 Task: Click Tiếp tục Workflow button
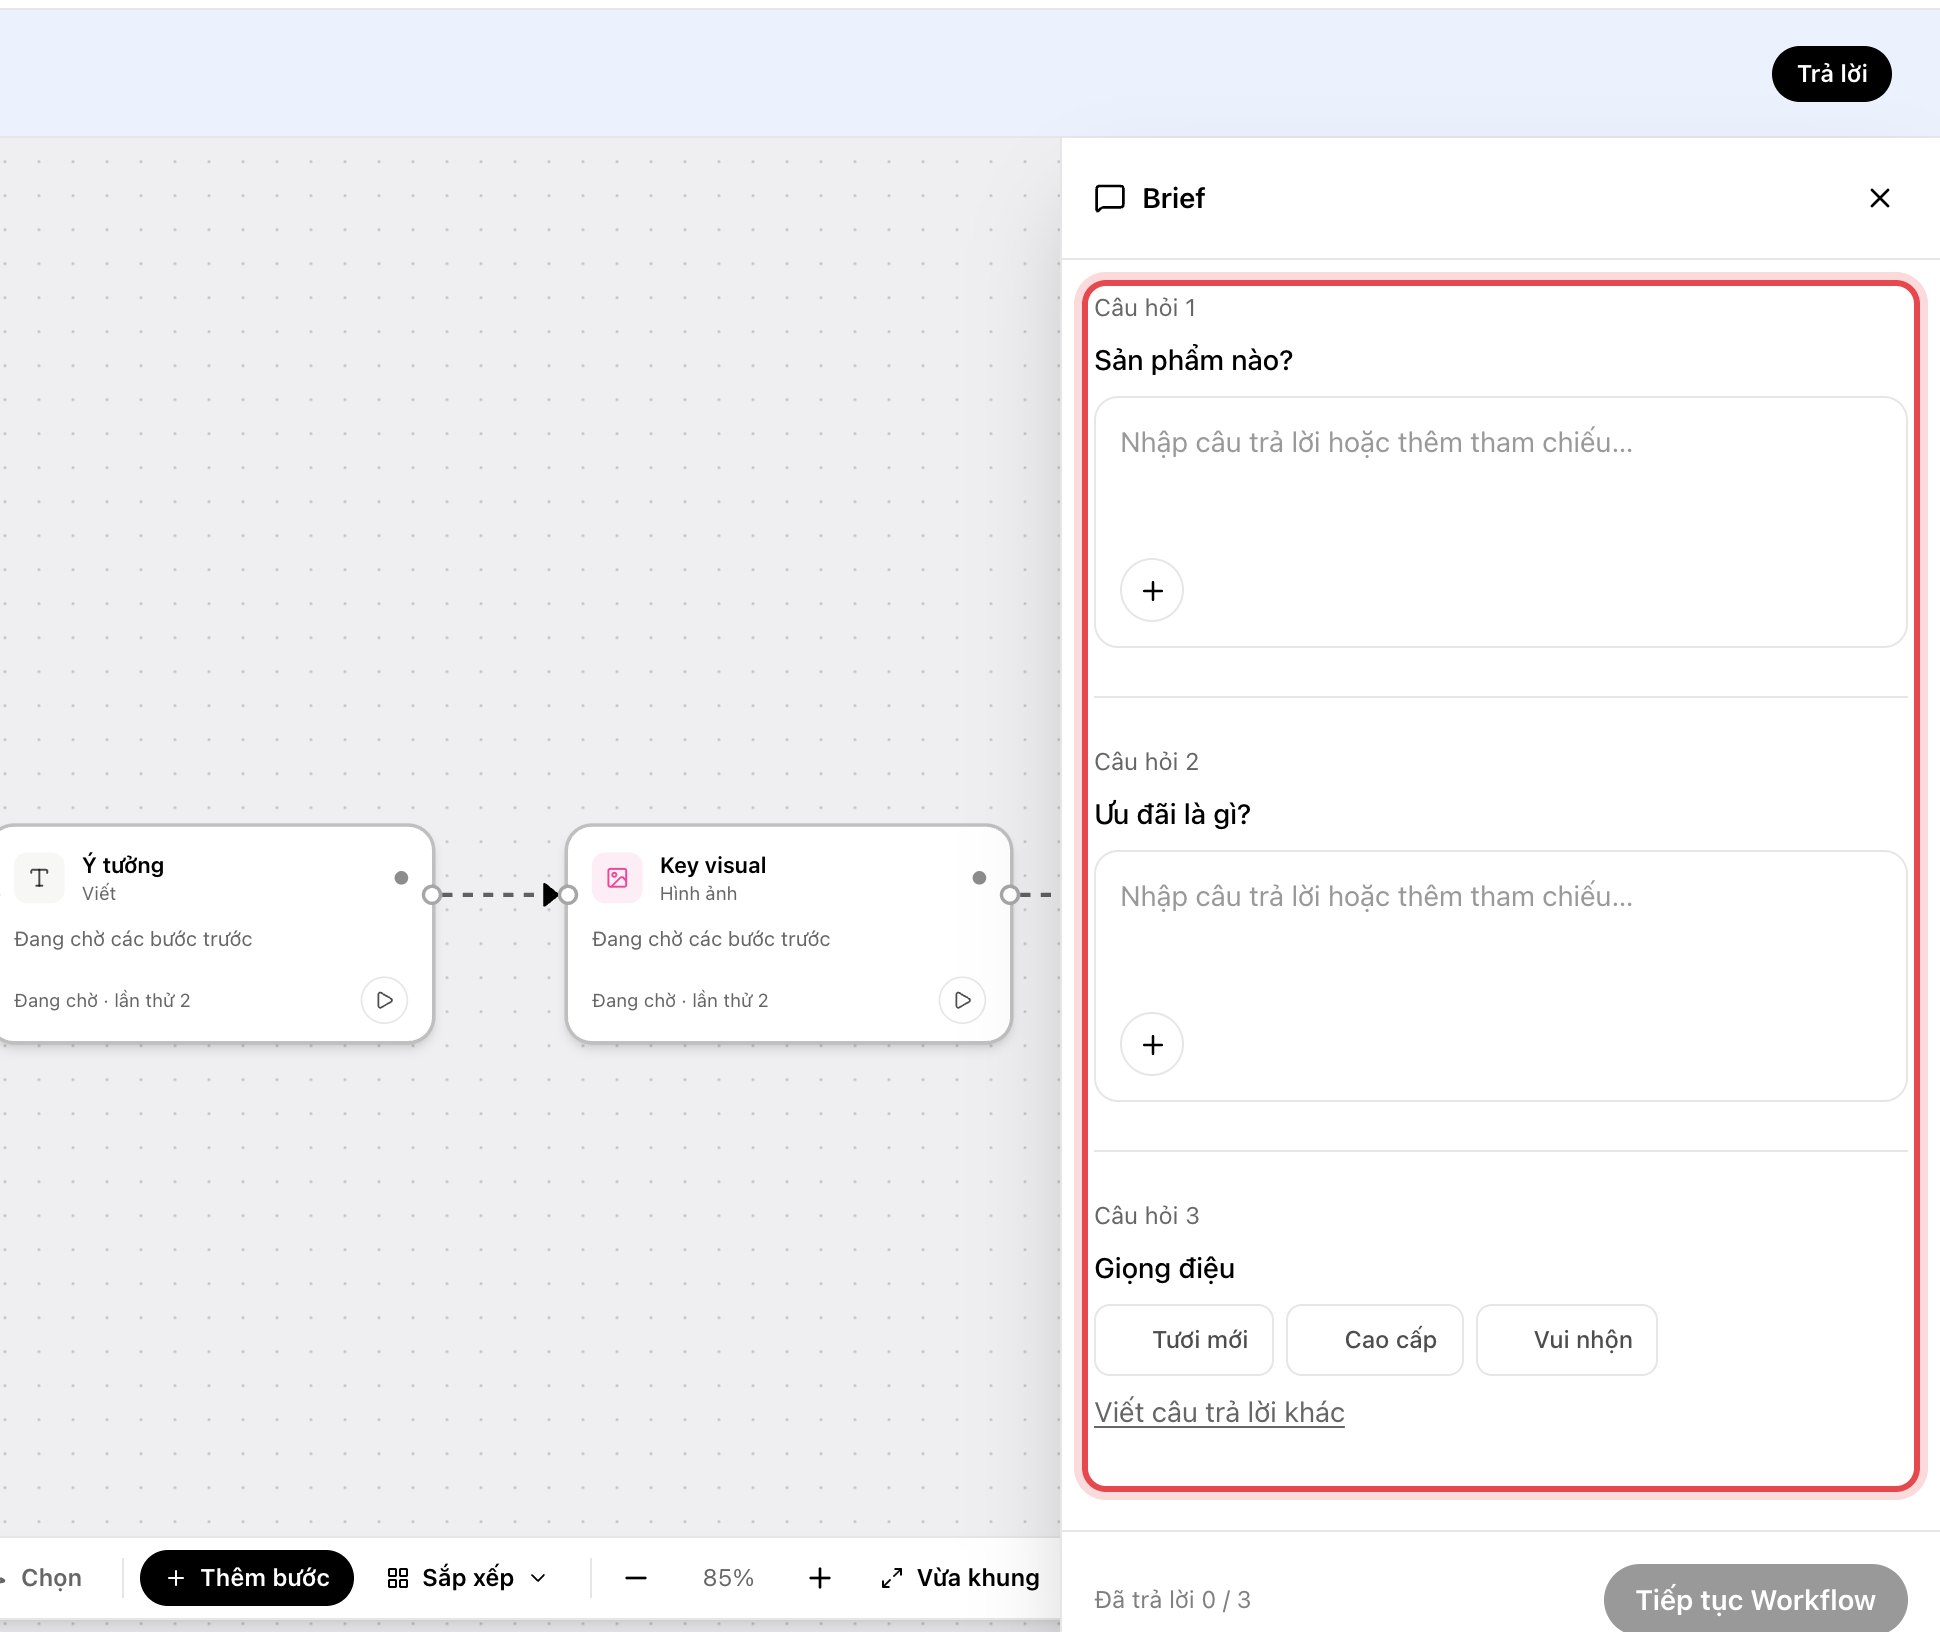pyautogui.click(x=1755, y=1599)
